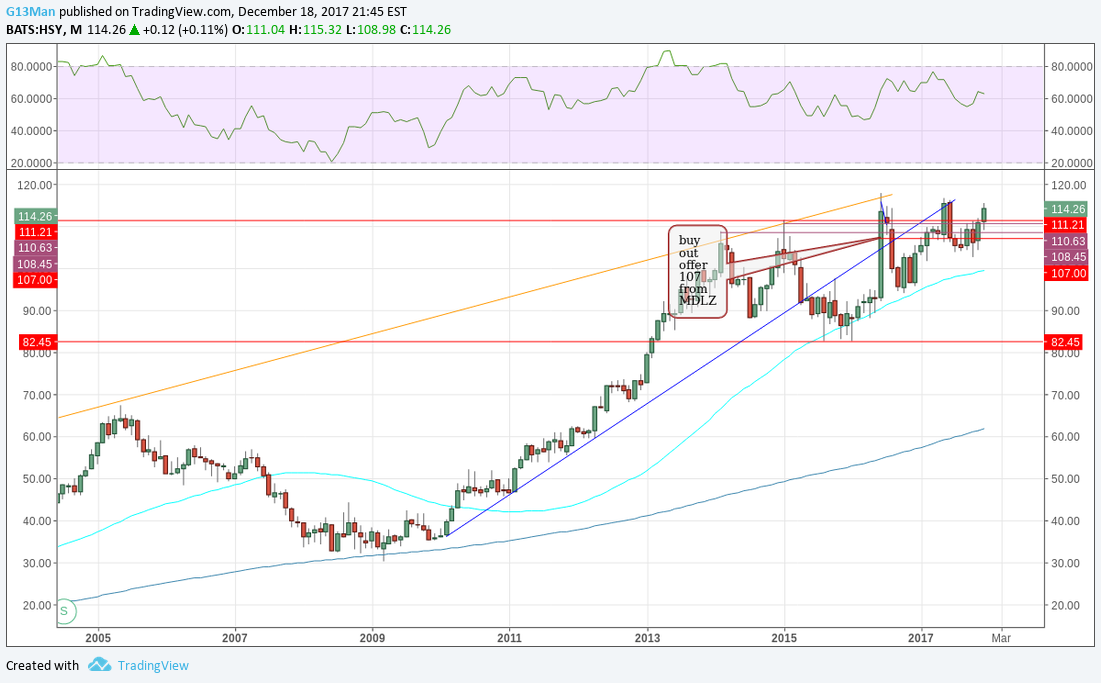The image size is (1101, 683).
Task: Click the 'Created with' footer text
Action: click(43, 665)
